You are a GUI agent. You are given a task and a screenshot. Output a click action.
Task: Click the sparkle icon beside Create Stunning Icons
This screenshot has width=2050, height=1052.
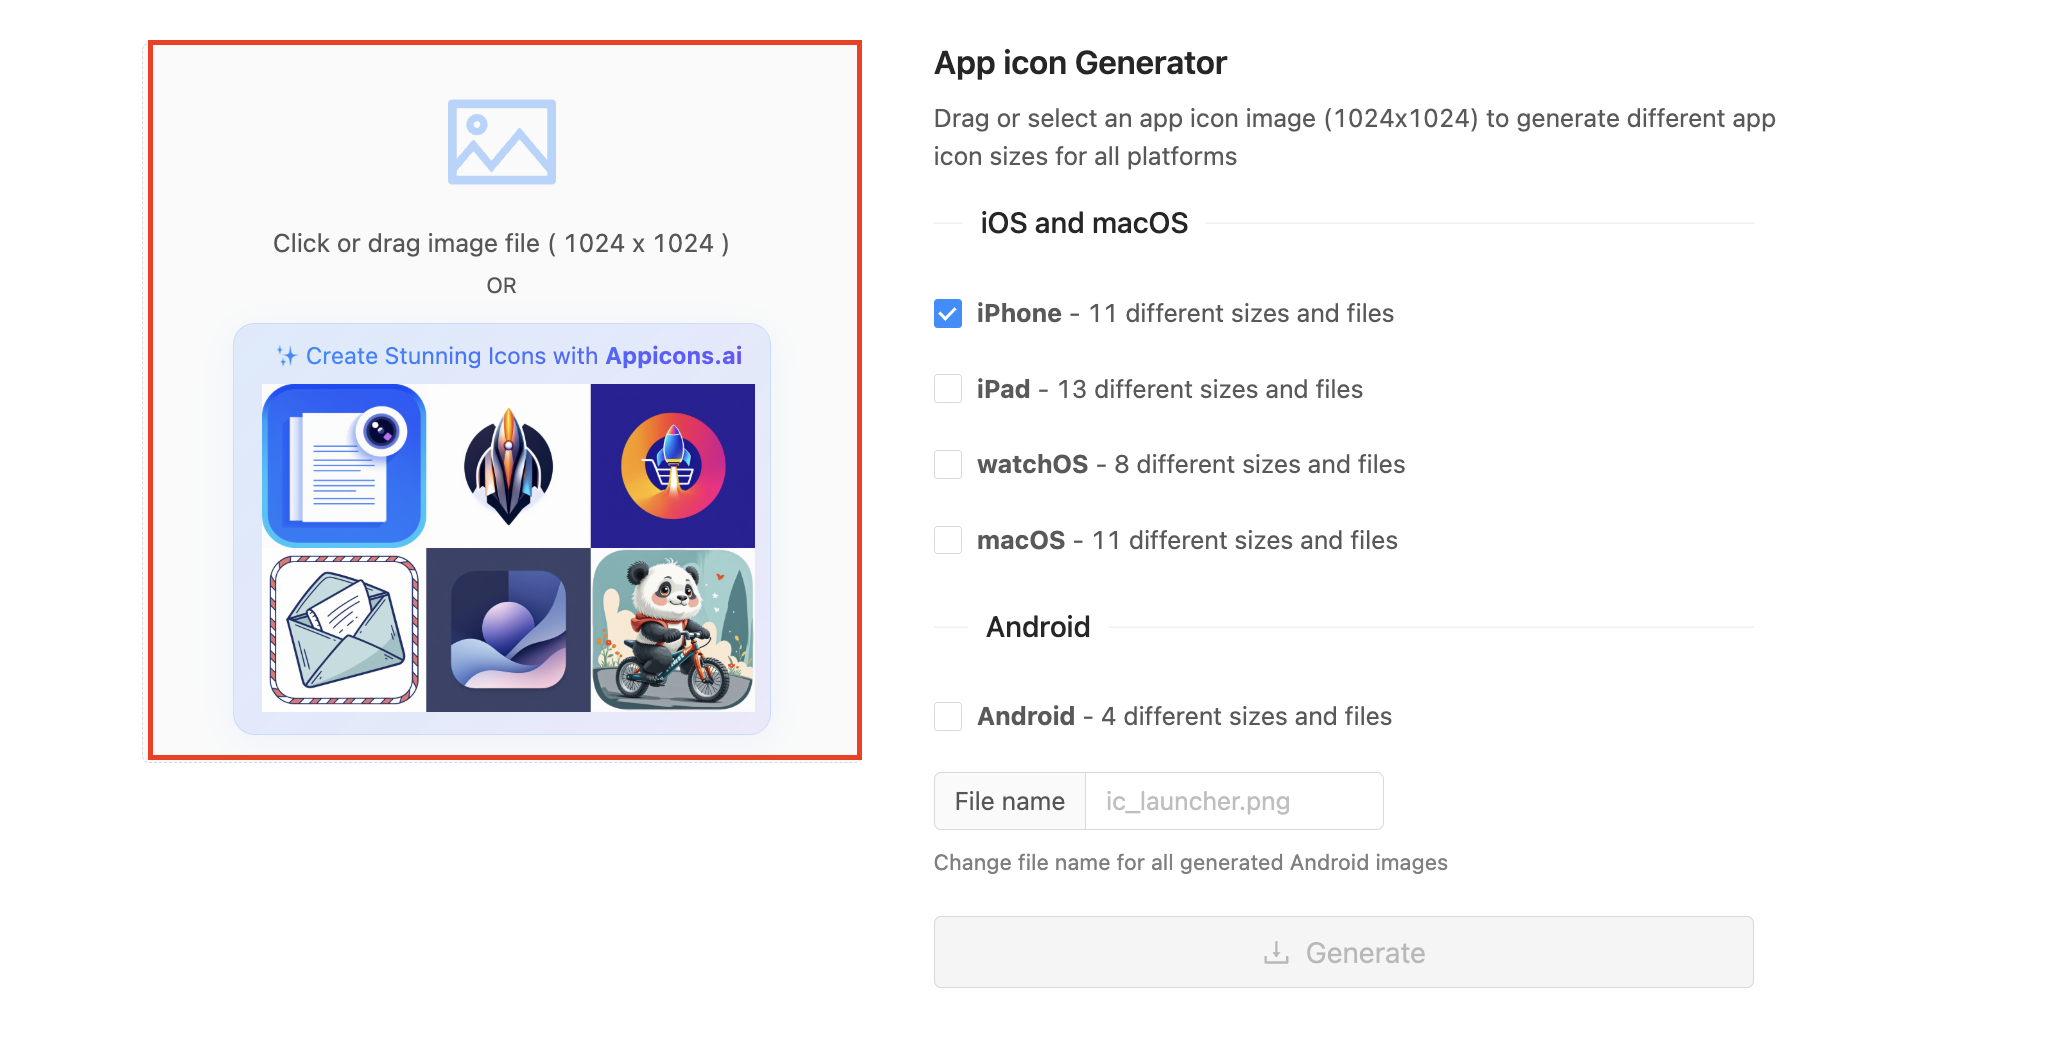[287, 356]
